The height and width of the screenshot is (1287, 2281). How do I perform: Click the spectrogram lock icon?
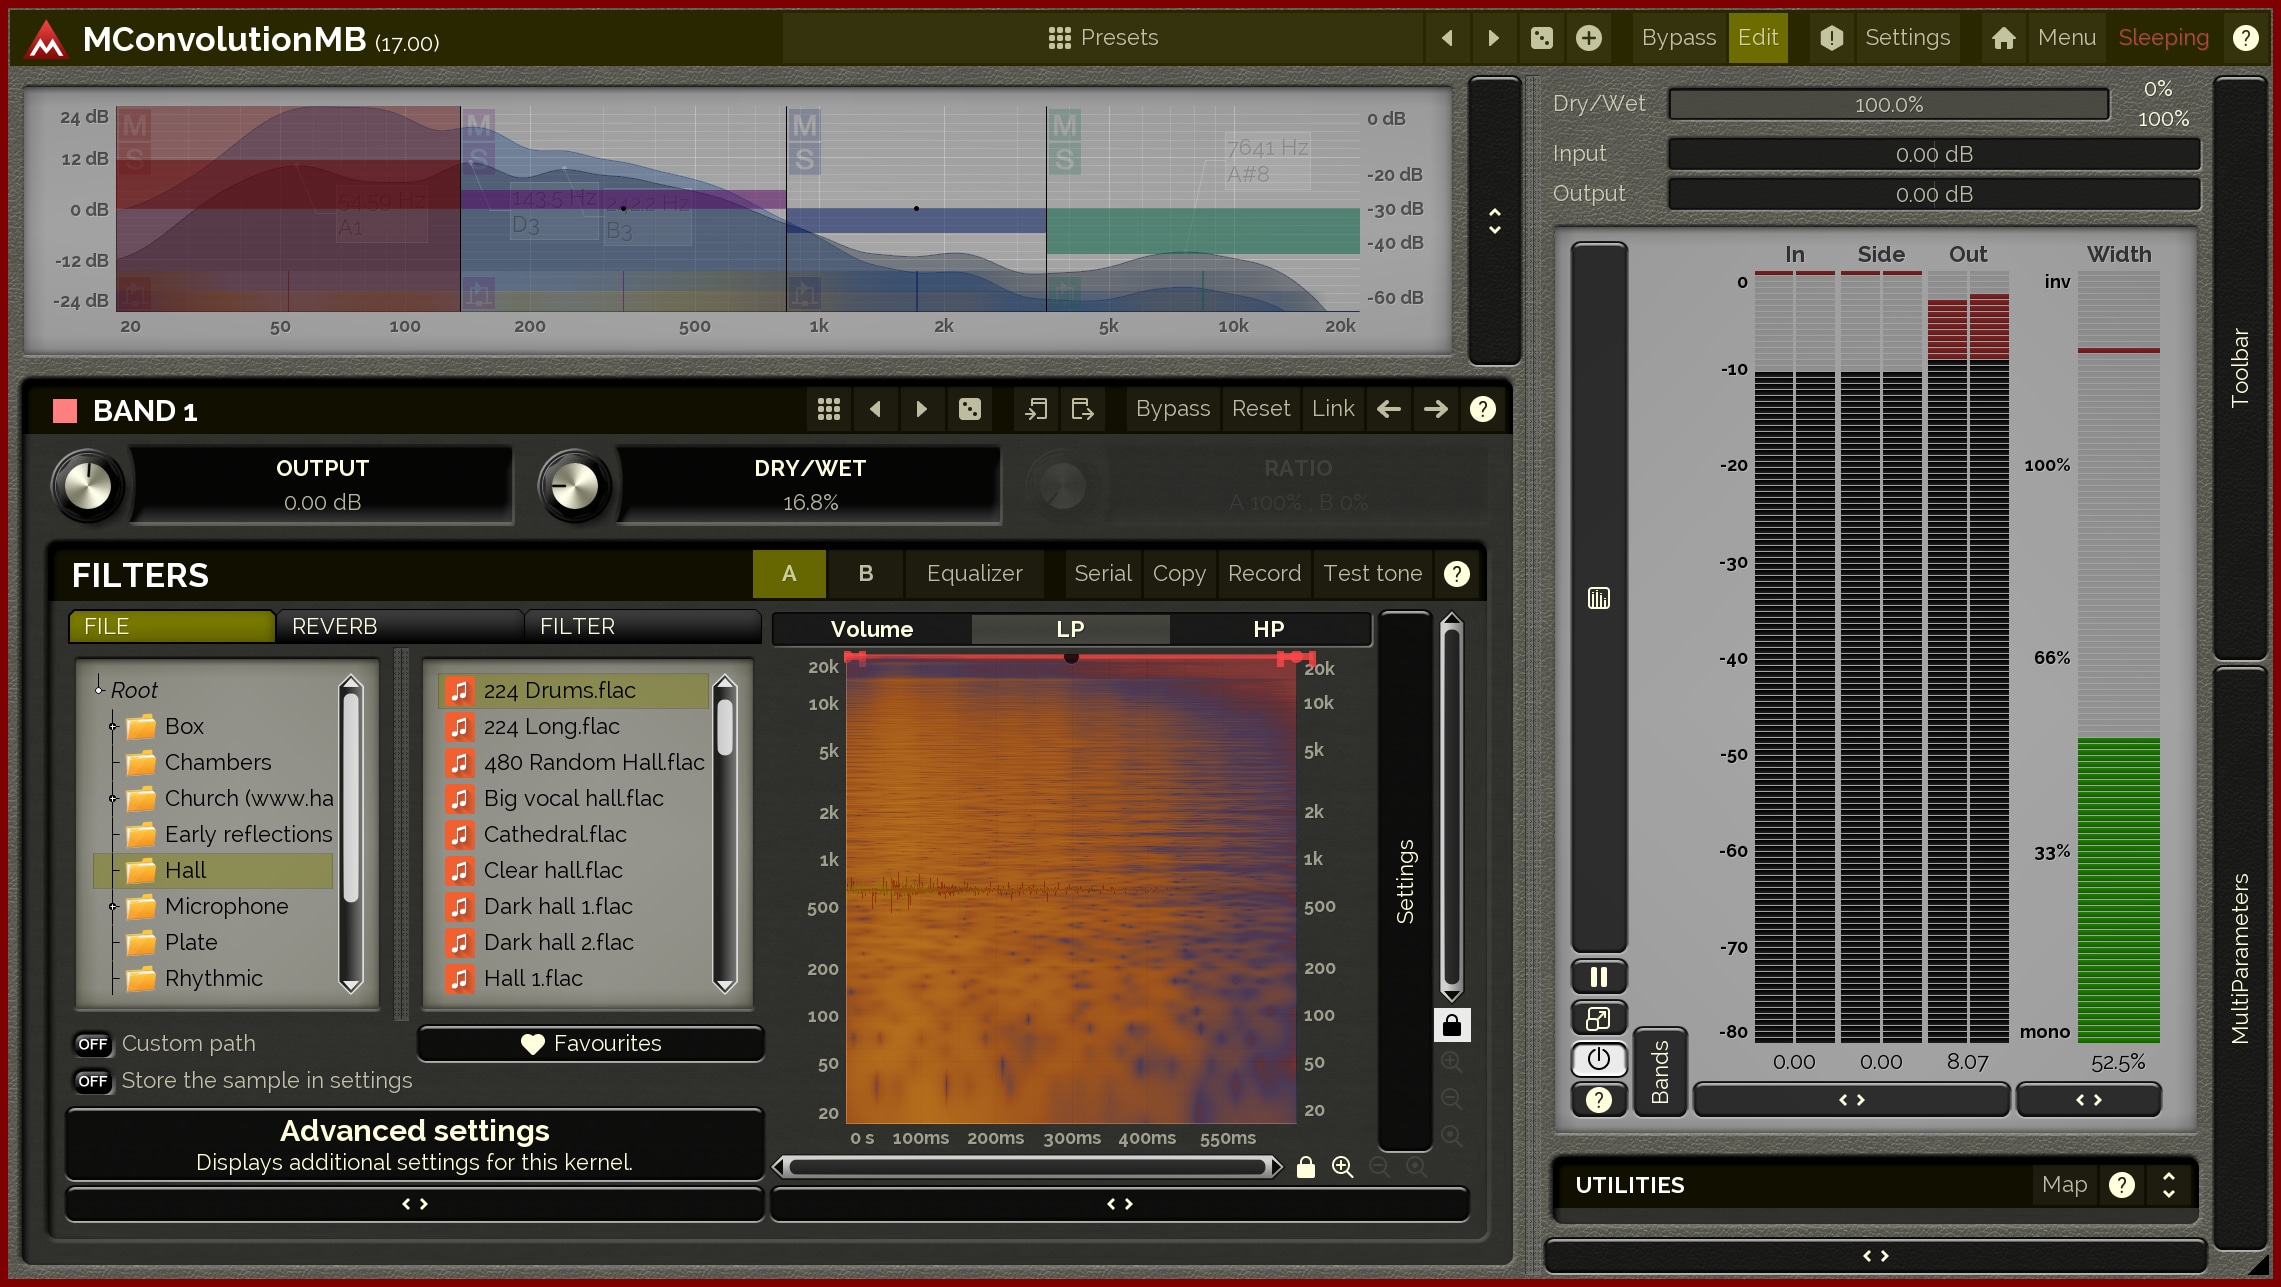[x=1451, y=1025]
